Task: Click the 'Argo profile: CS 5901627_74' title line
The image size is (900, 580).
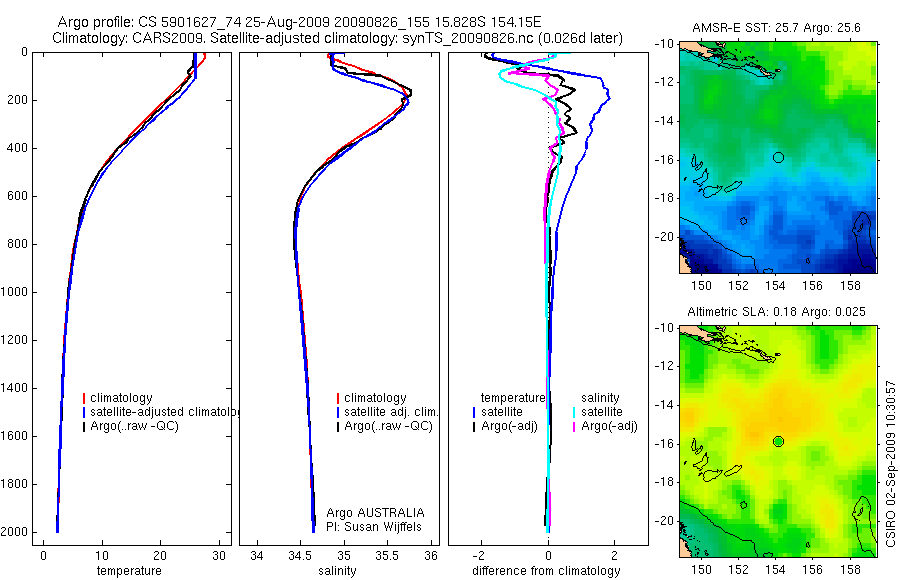Action: pos(299,23)
